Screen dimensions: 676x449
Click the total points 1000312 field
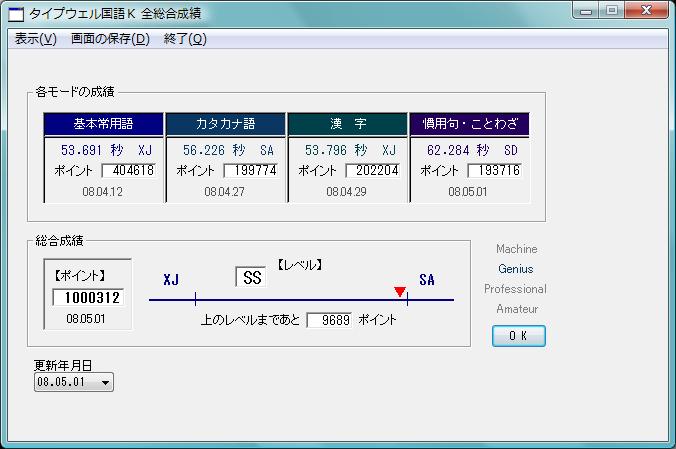tap(88, 297)
